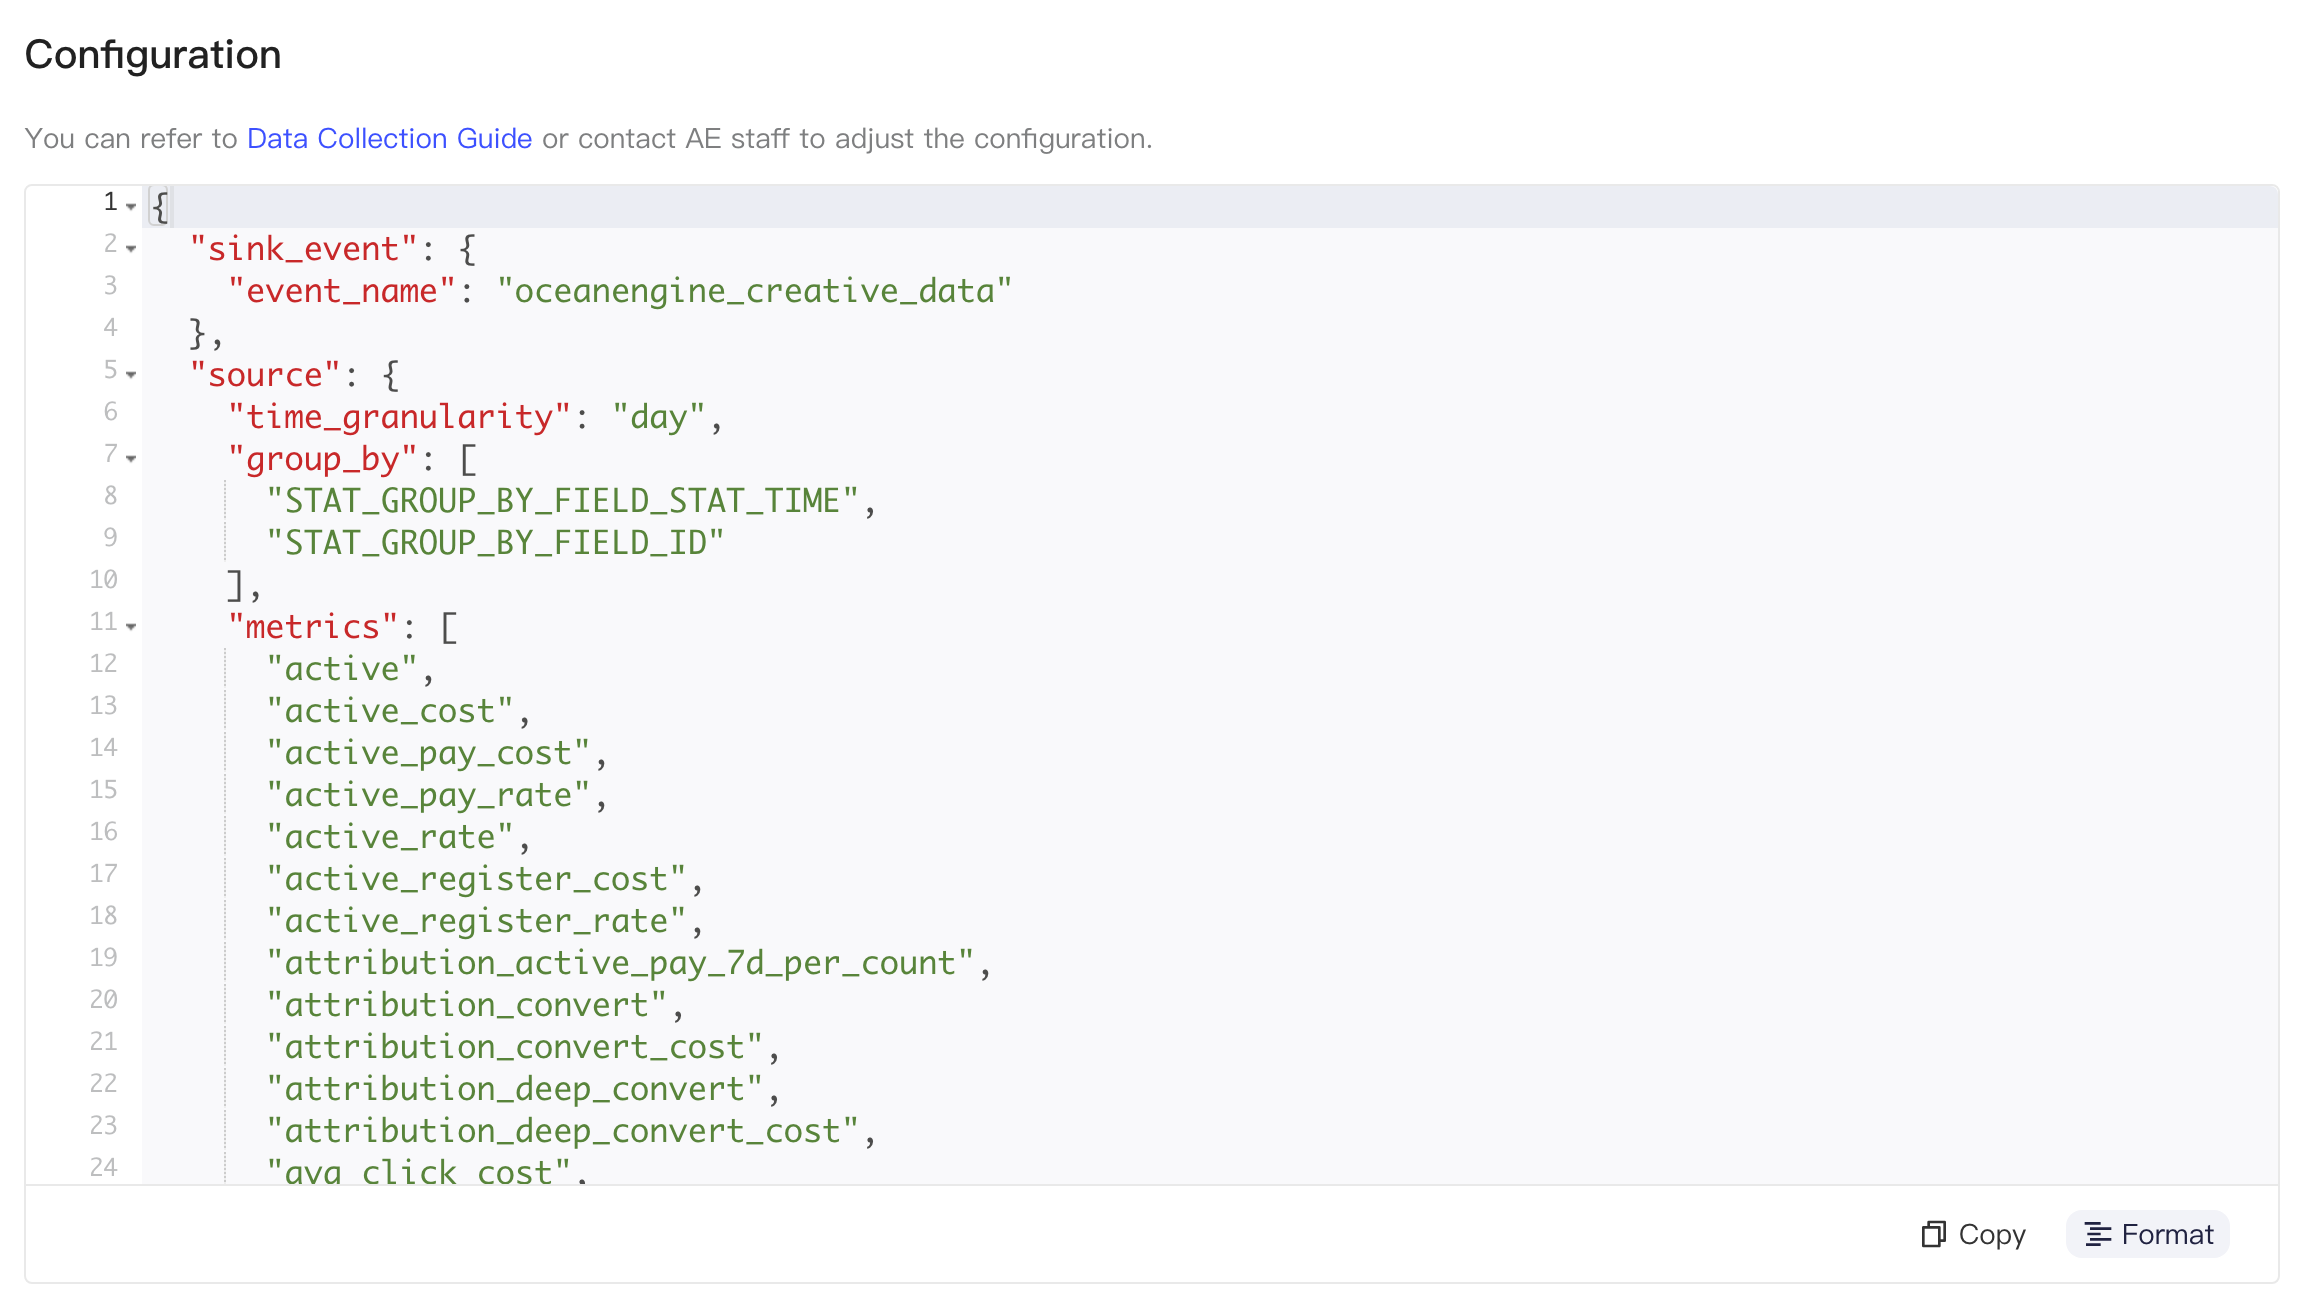Click the copy icon beside Copy
Screen dimensions: 2306x1308
[1933, 1234]
